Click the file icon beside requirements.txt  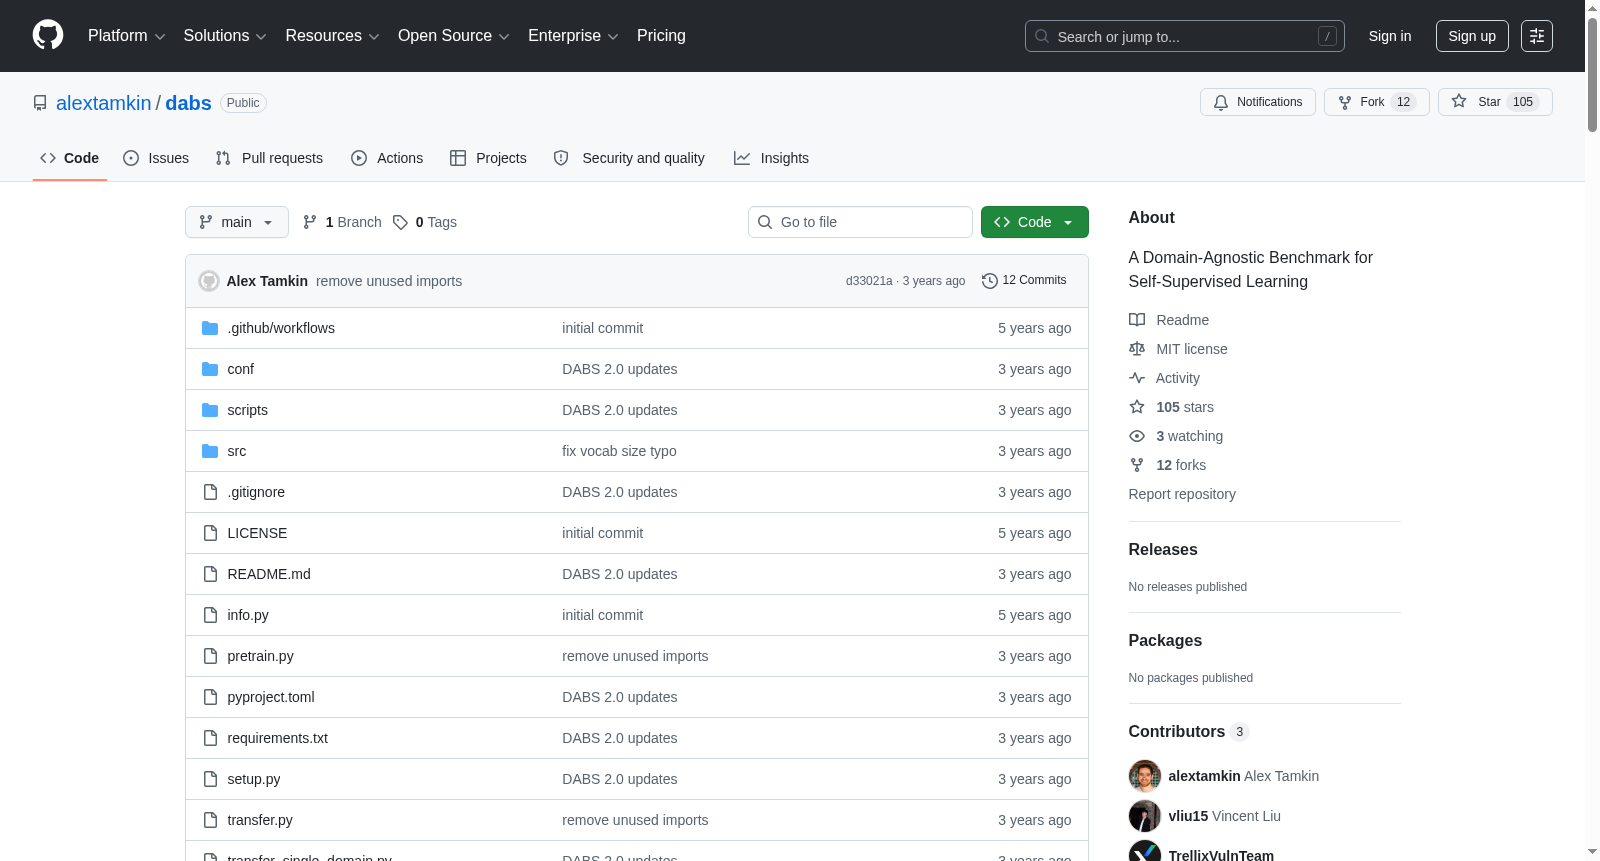[210, 738]
